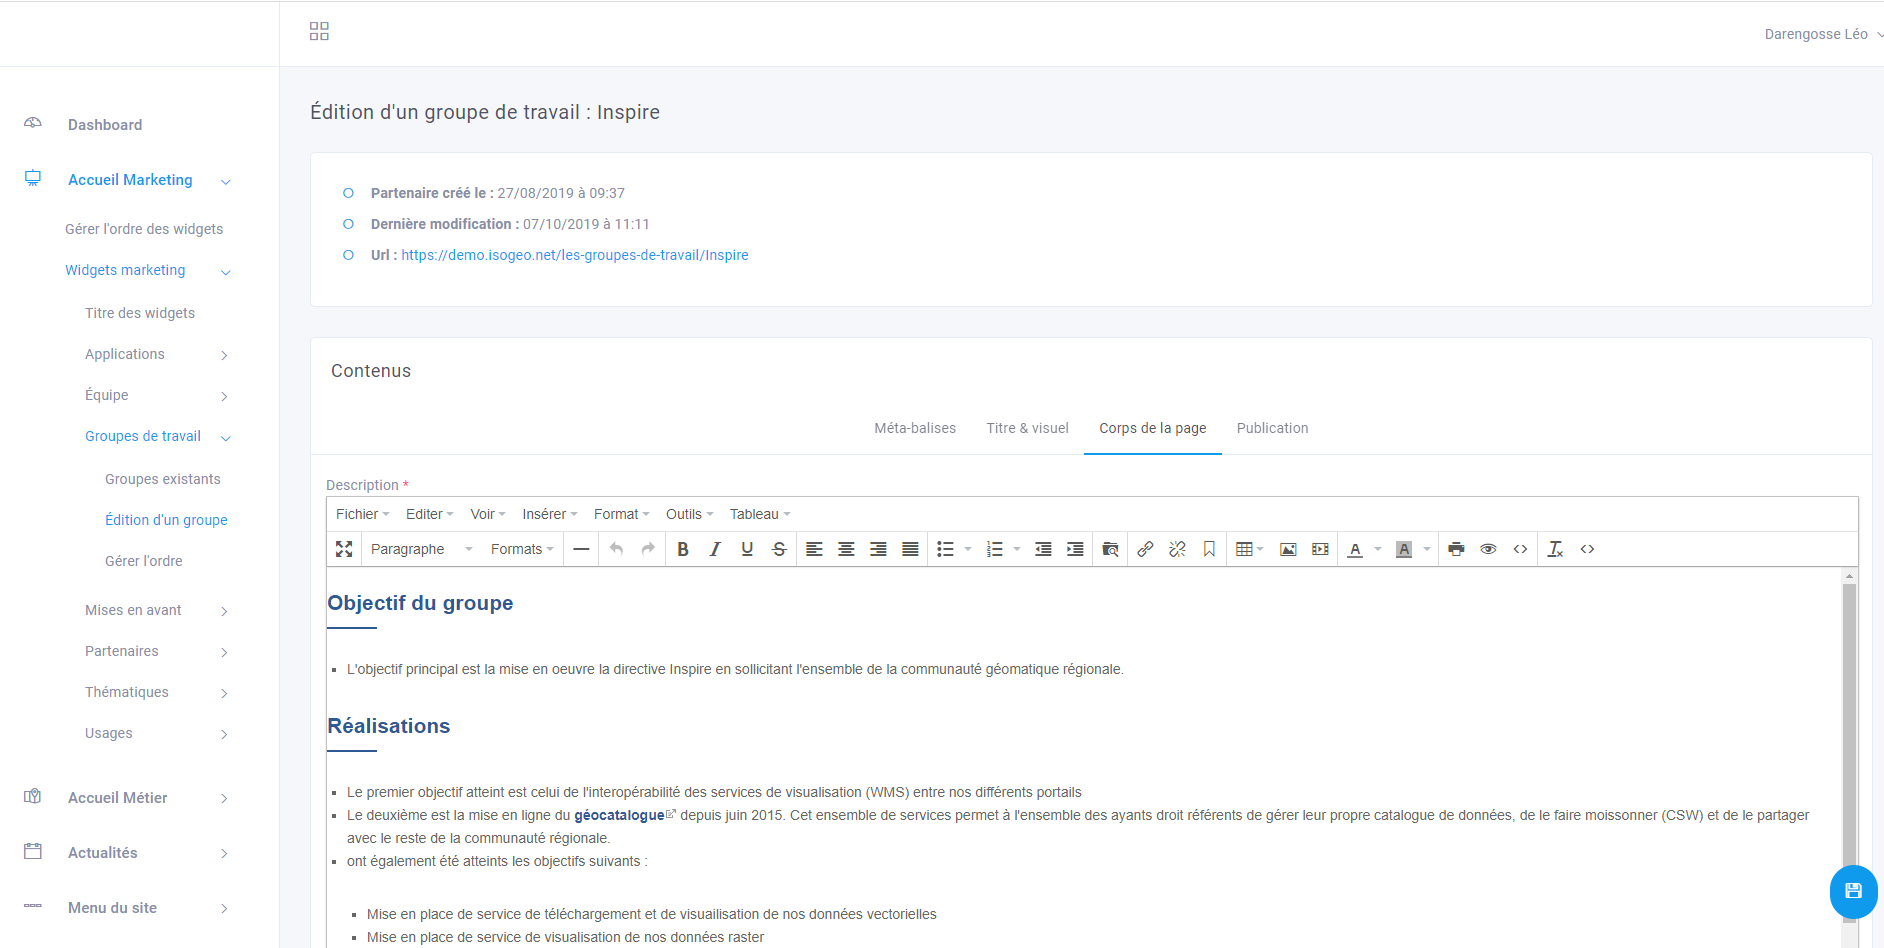Insert a media video
The image size is (1884, 948).
(x=1320, y=549)
